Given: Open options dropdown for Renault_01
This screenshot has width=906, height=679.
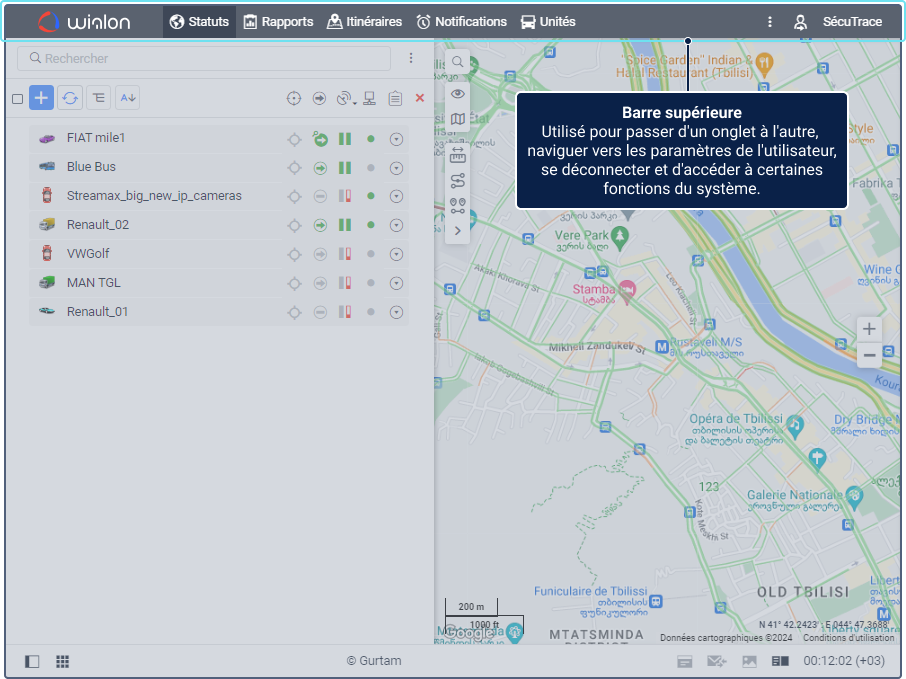Looking at the screenshot, I should click(396, 313).
